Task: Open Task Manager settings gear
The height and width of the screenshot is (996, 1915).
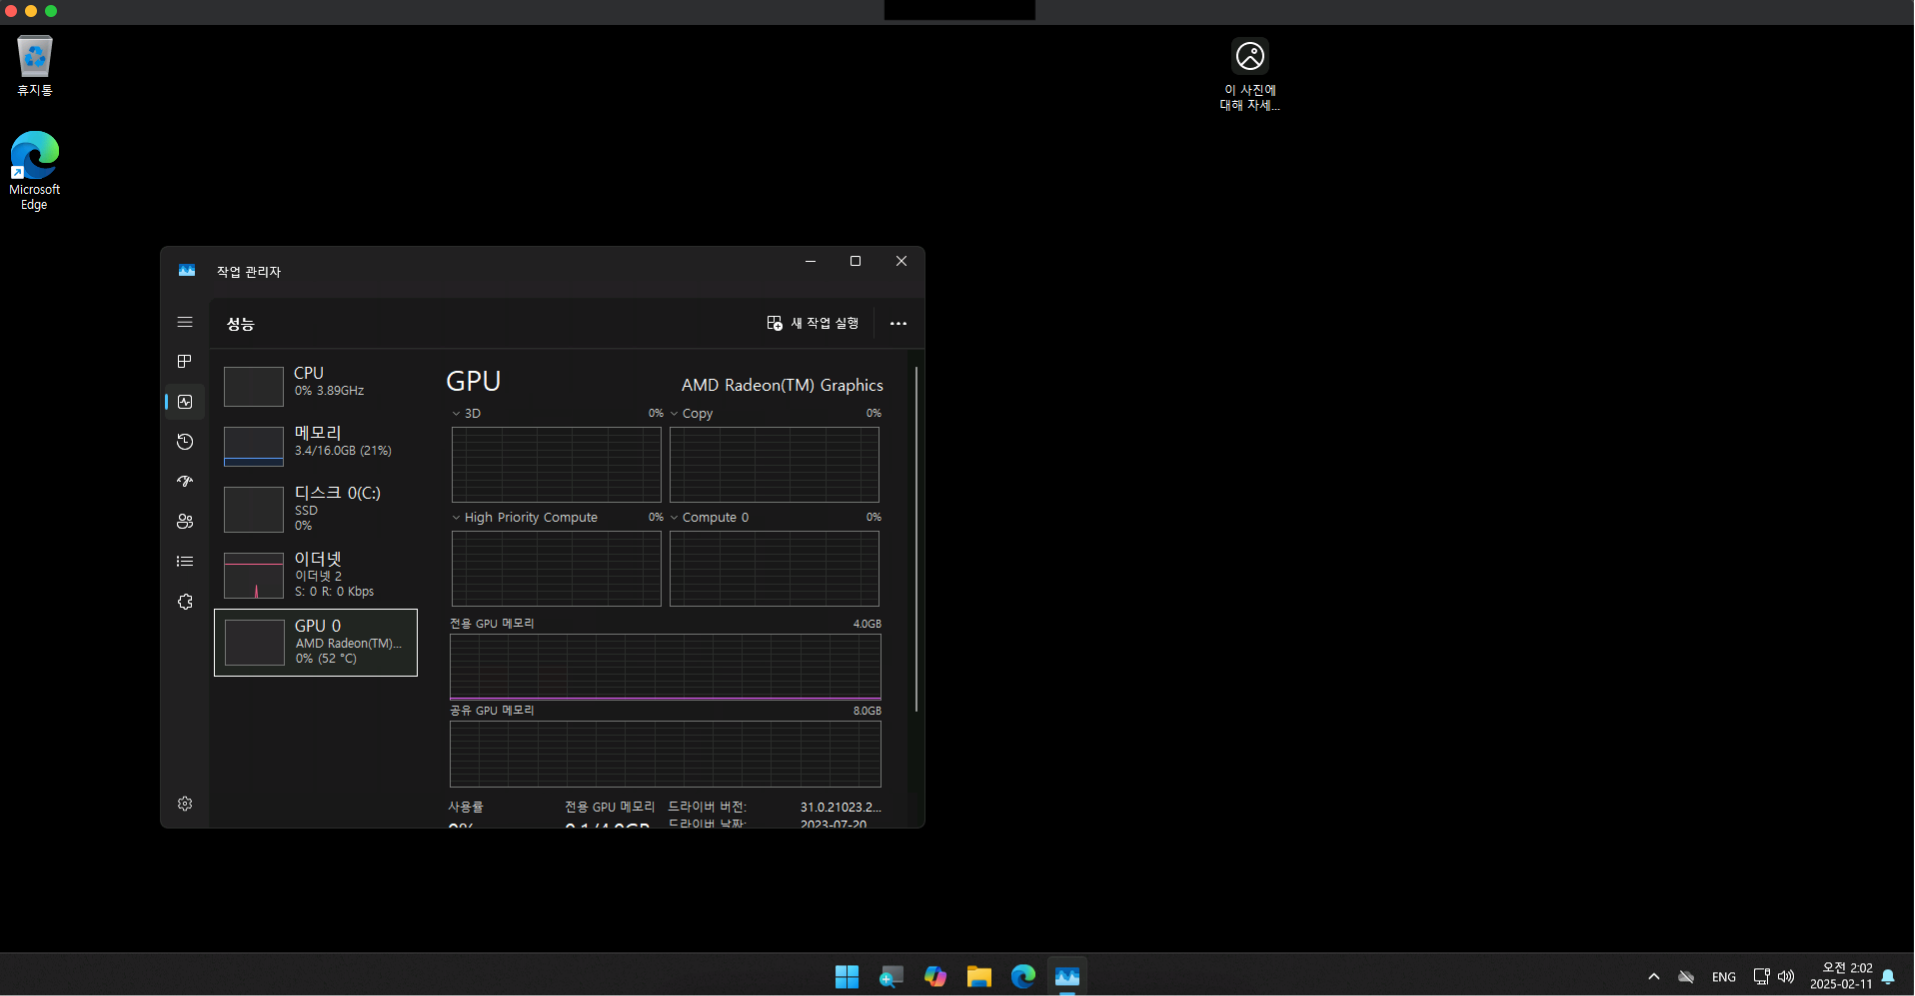Action: [x=185, y=804]
